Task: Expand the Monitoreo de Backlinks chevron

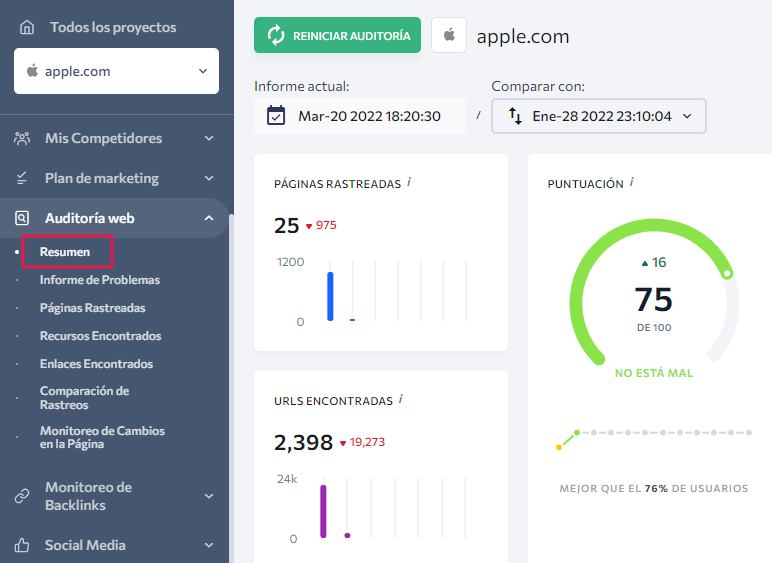Action: [209, 496]
